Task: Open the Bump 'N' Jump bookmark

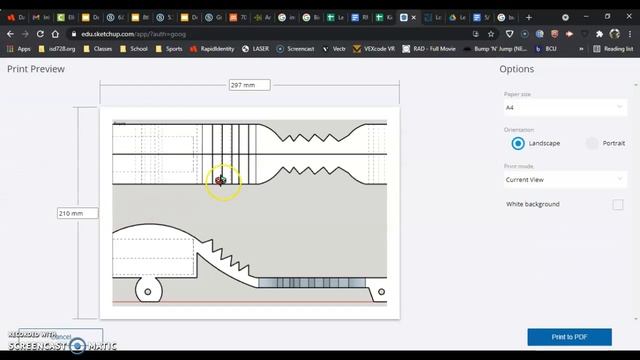Action: [x=495, y=49]
